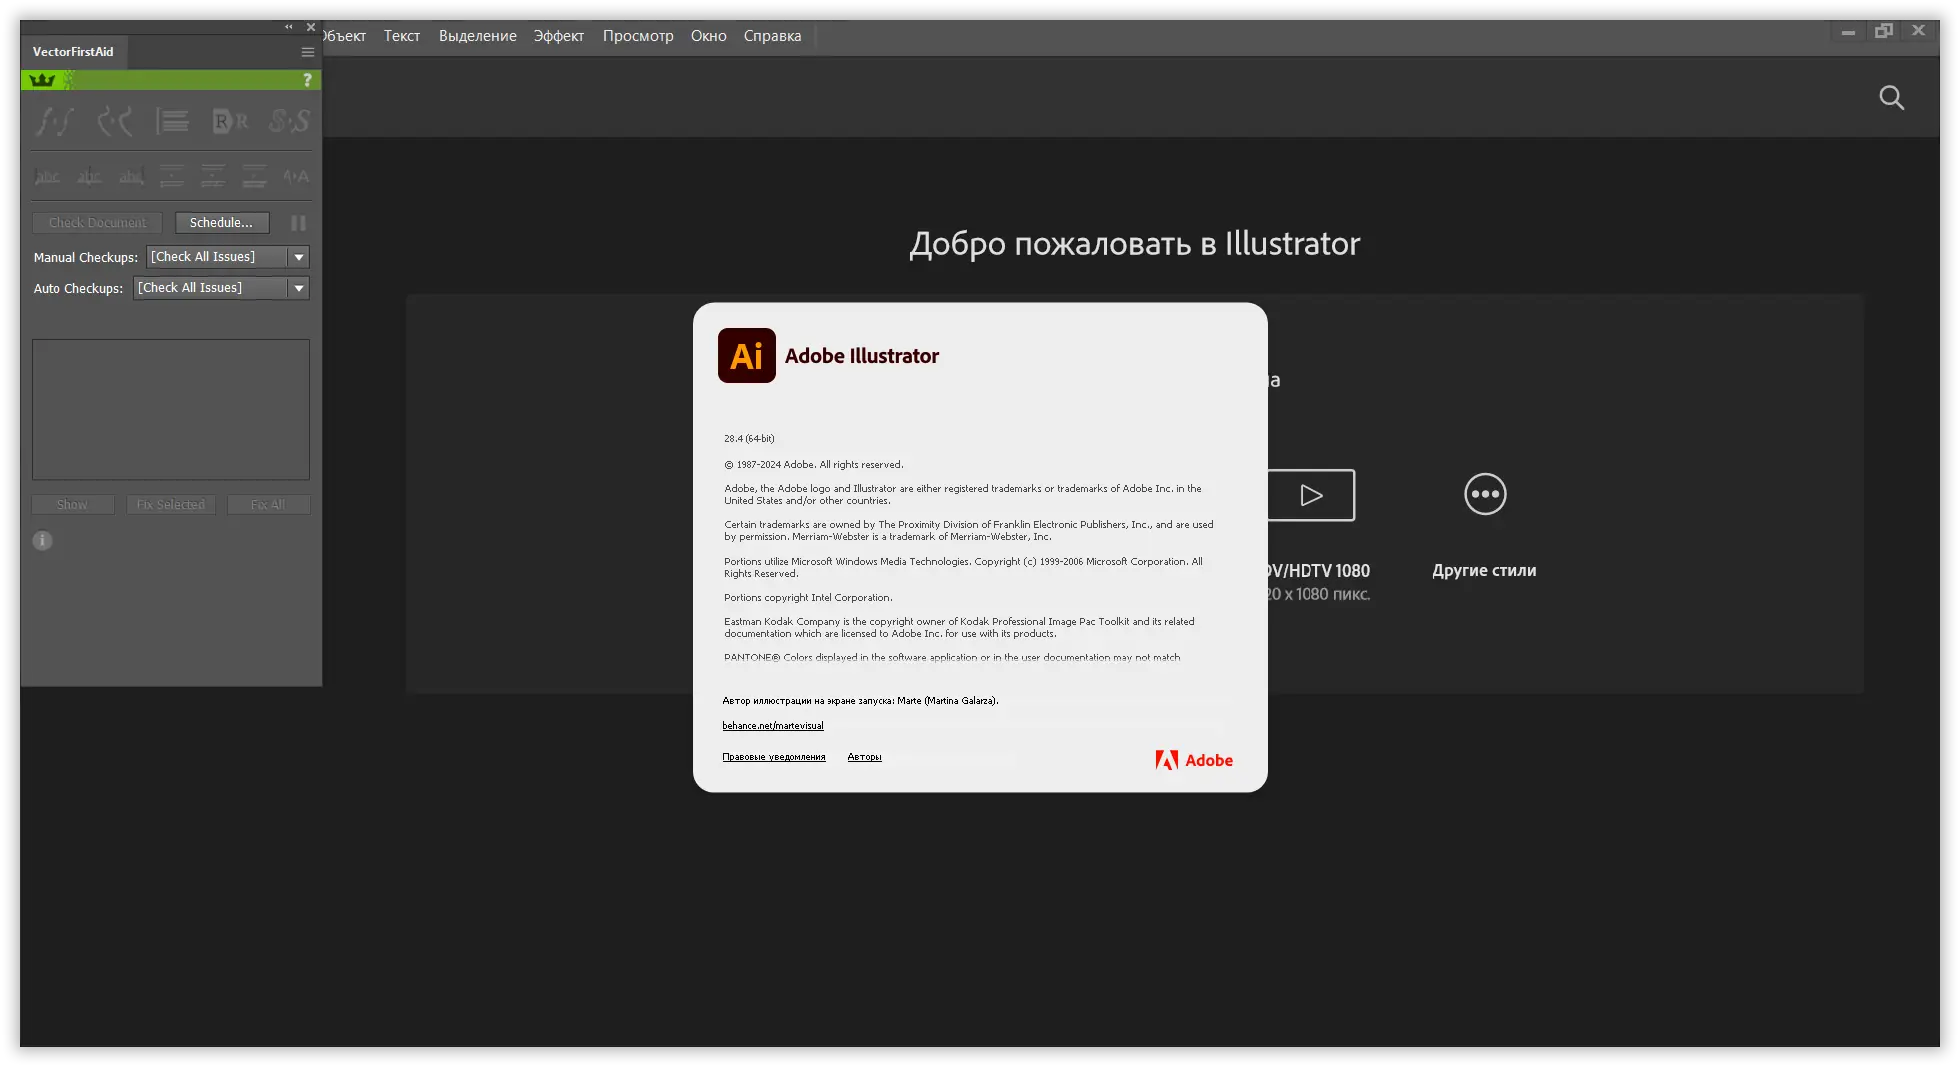Click the Другие стили ellipsis icon
The image size is (1960, 1067).
click(1485, 494)
